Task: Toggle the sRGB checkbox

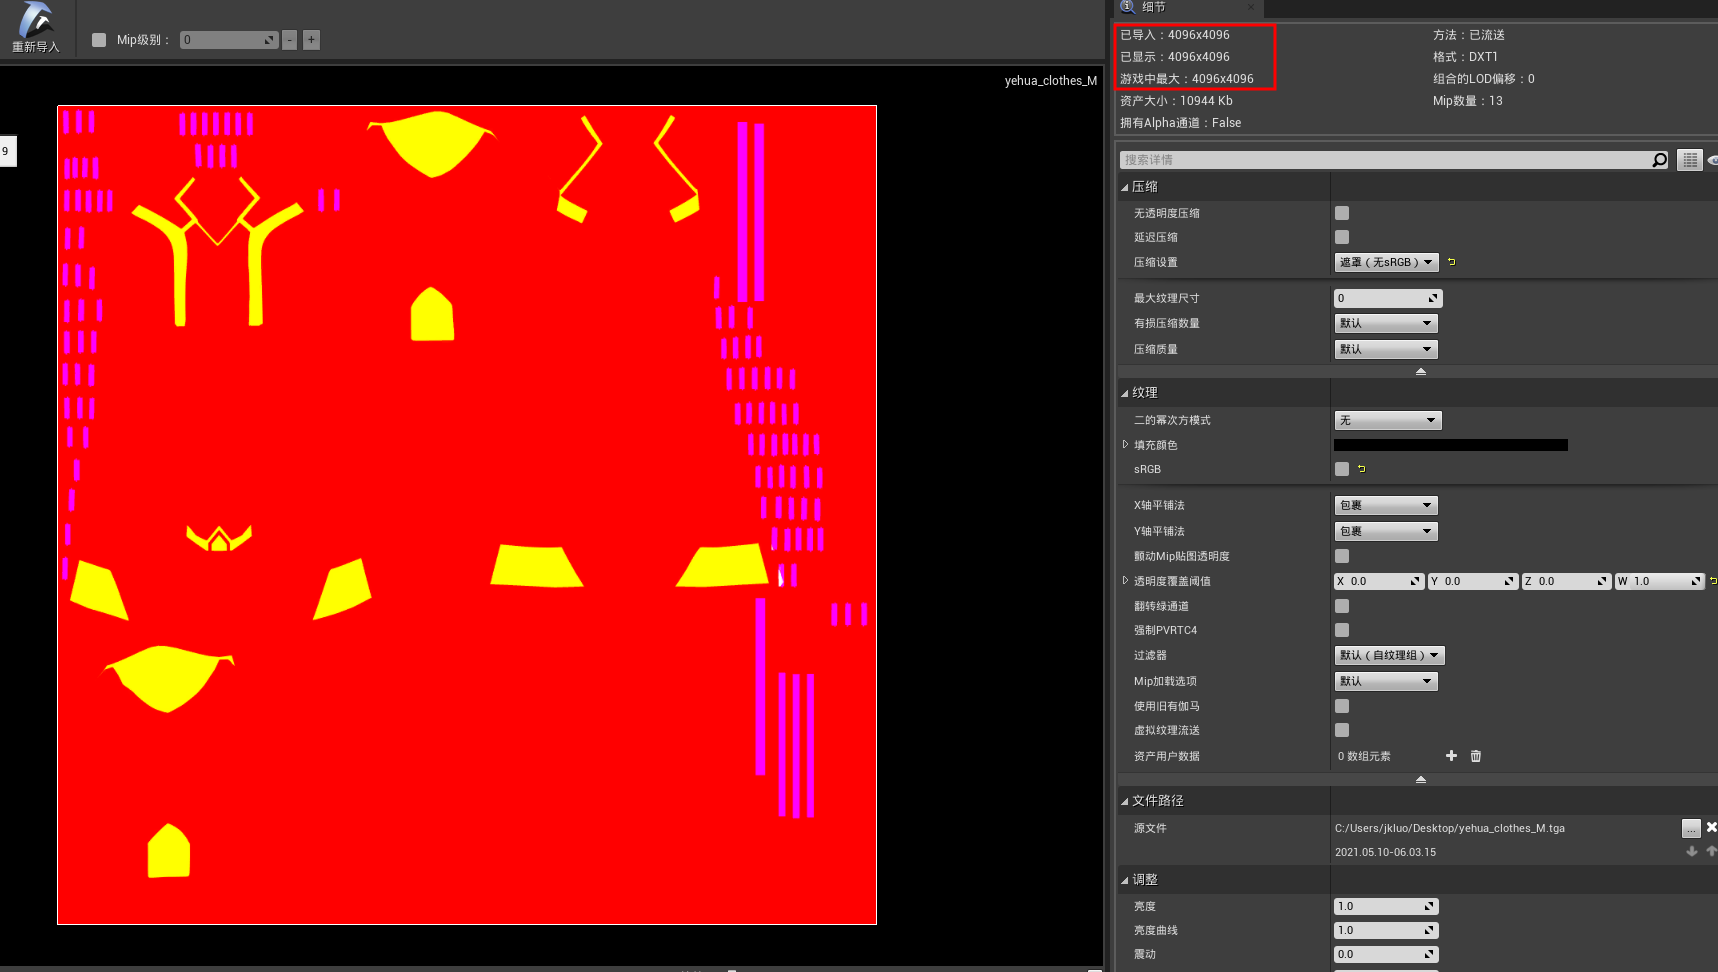Action: point(1342,469)
